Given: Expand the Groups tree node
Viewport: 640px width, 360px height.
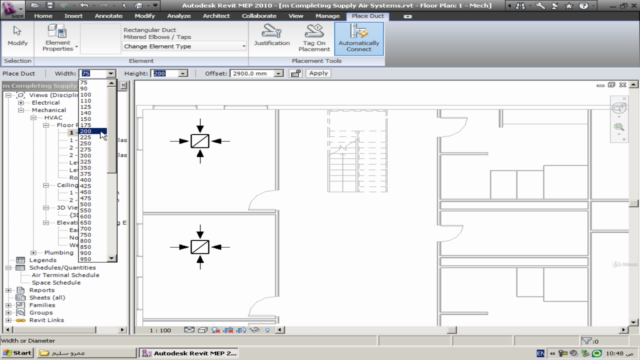Looking at the screenshot, I should [x=9, y=313].
